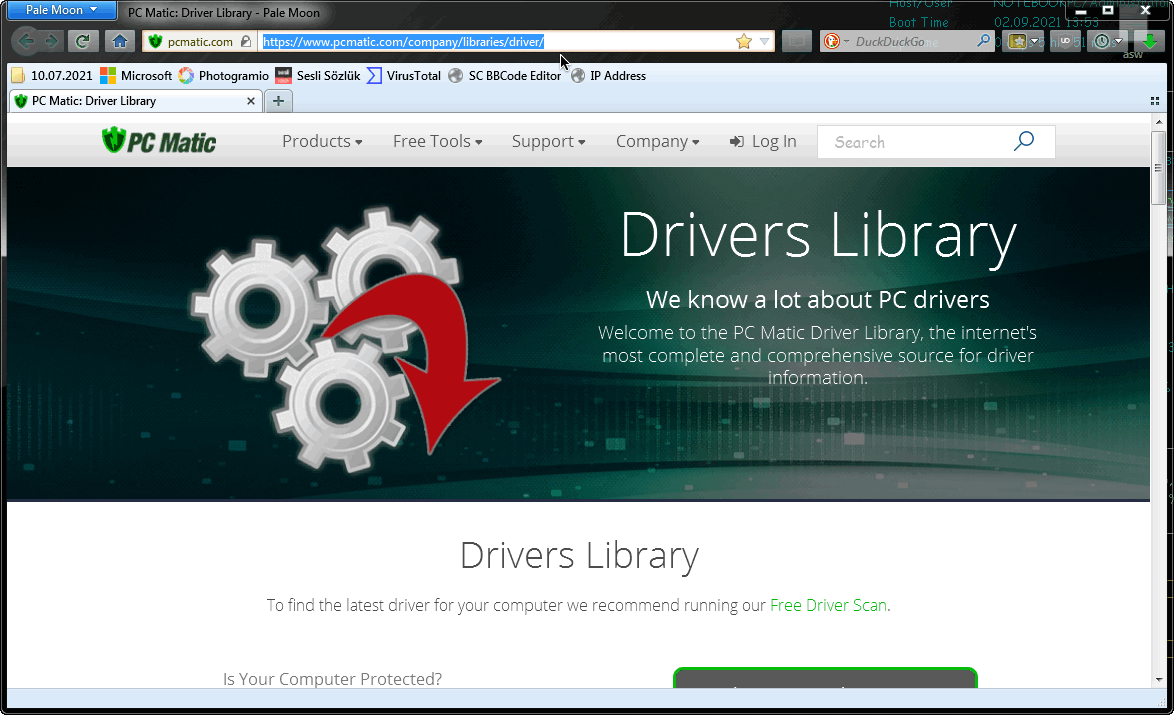Click the 'Drivers Library' banner title
This screenshot has height=715, width=1174.
pyautogui.click(x=818, y=235)
